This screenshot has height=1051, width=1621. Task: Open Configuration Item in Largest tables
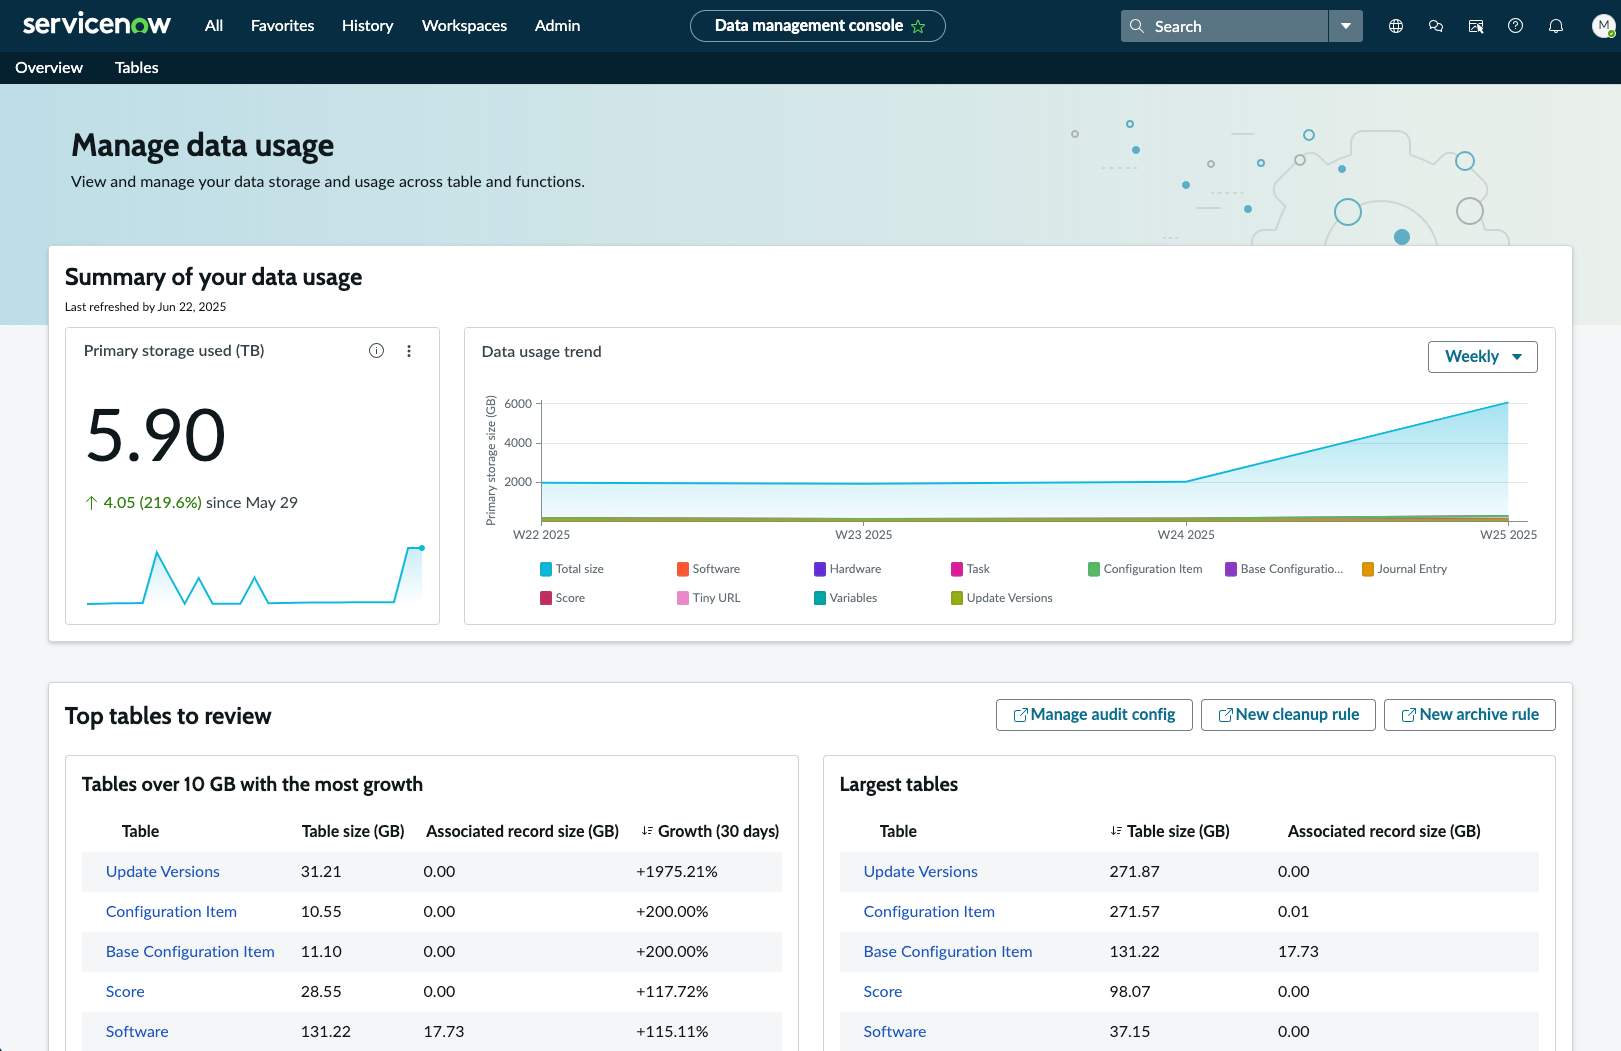pos(929,912)
